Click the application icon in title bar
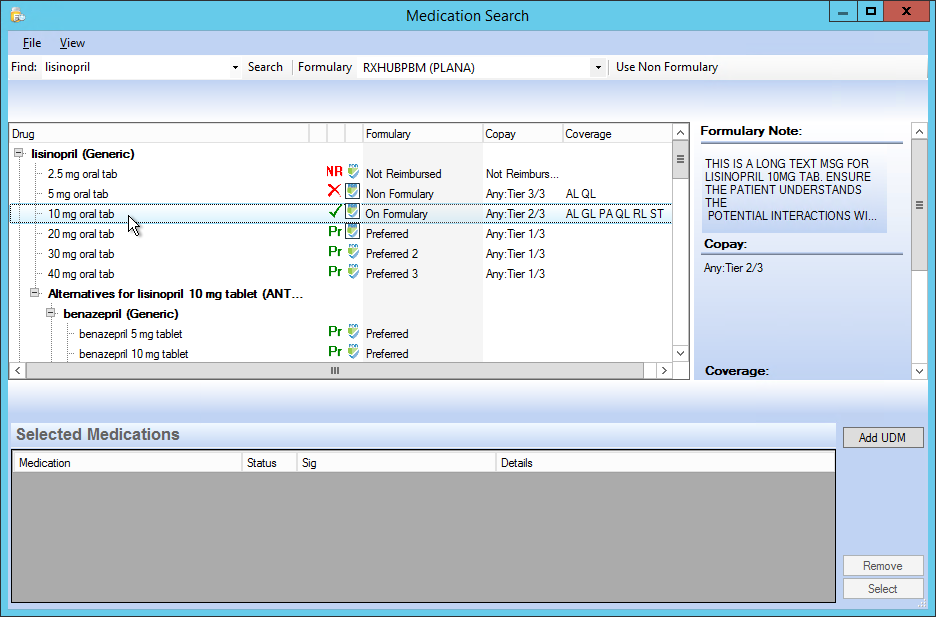Viewport: 936px width, 617px height. [x=18, y=15]
